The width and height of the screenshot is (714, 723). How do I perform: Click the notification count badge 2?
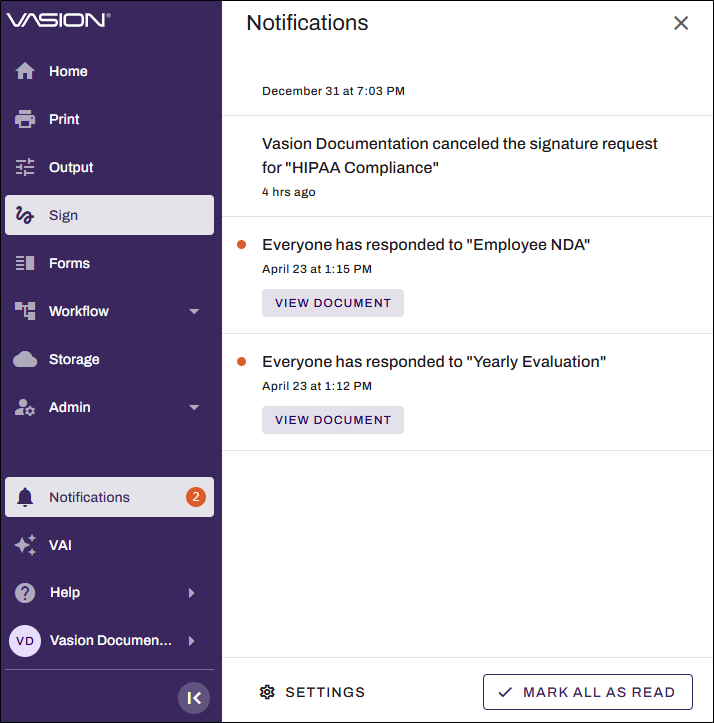[196, 497]
